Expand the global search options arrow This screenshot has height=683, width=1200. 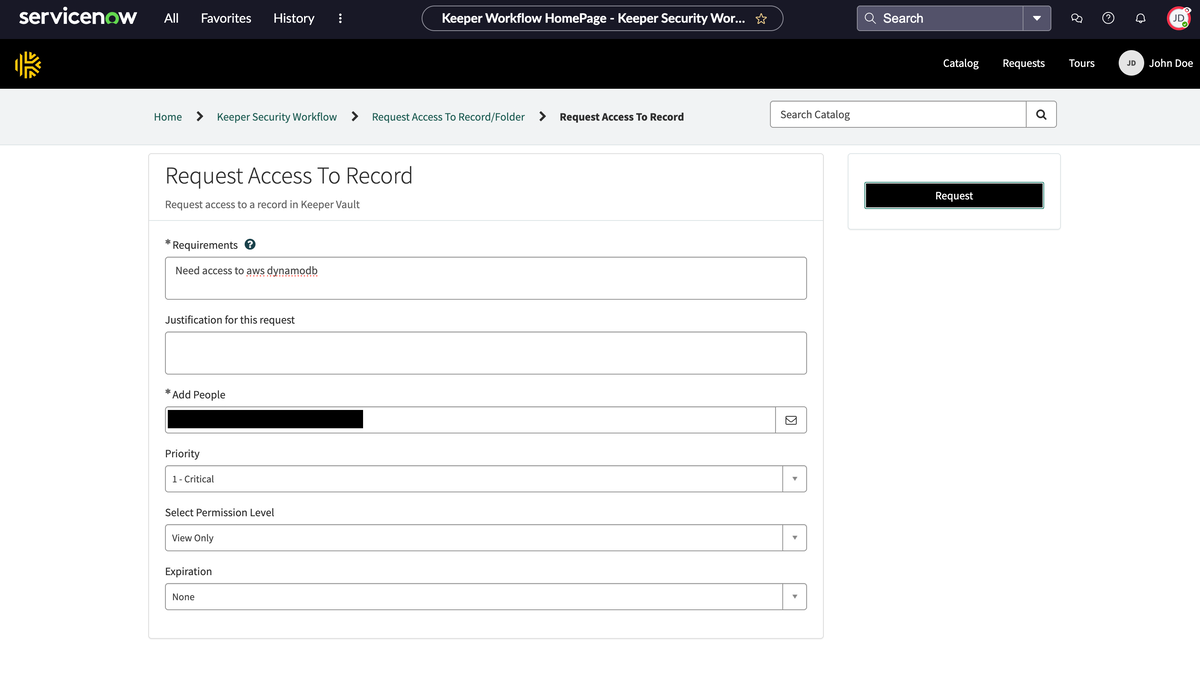(1037, 19)
